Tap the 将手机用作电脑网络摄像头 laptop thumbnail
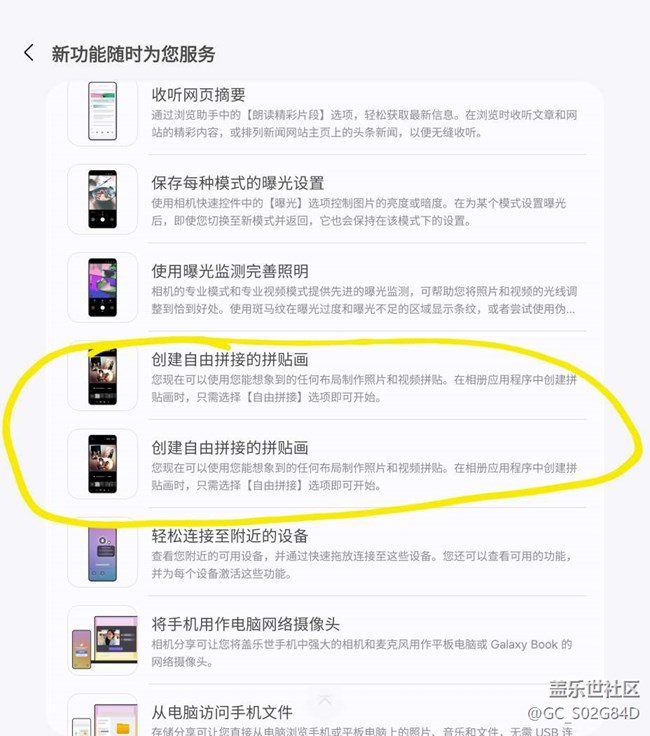The width and height of the screenshot is (650, 736). [x=102, y=641]
